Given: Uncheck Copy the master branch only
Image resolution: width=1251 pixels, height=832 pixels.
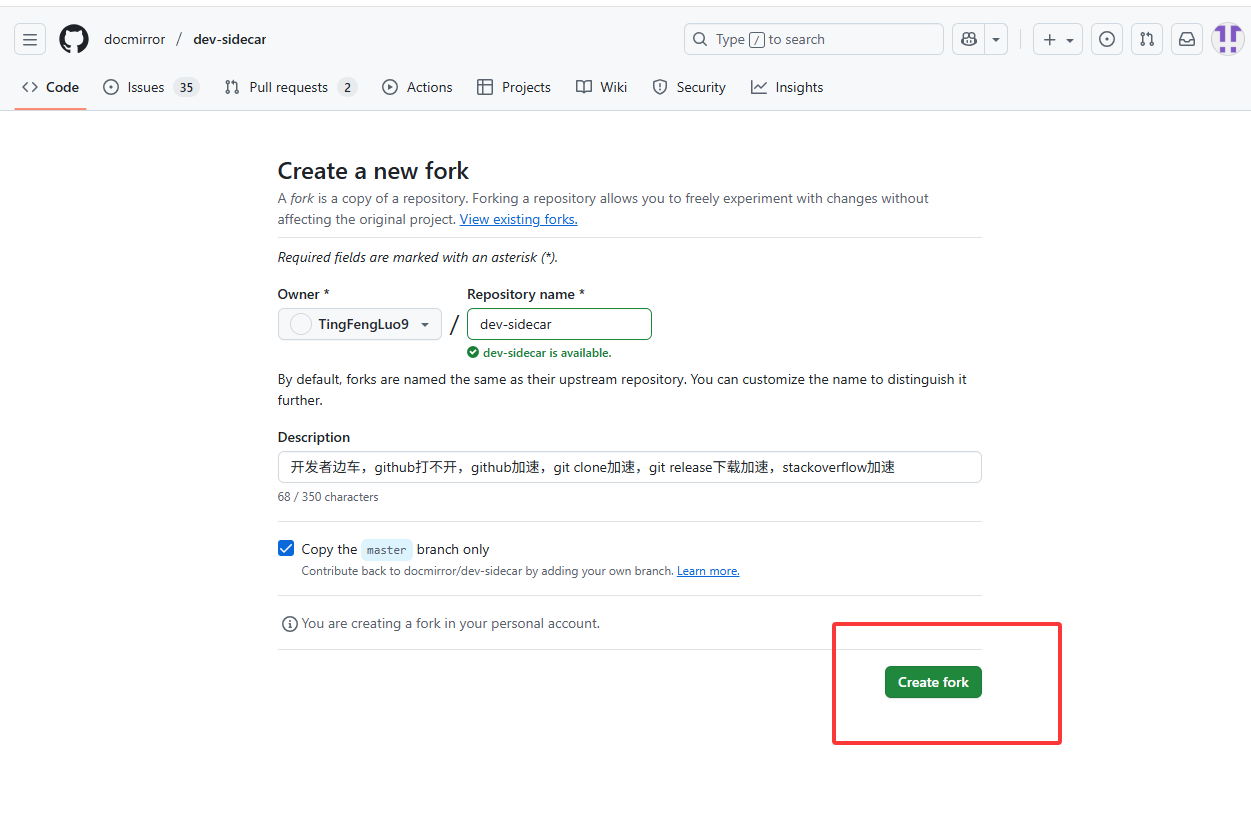Looking at the screenshot, I should tap(286, 549).
